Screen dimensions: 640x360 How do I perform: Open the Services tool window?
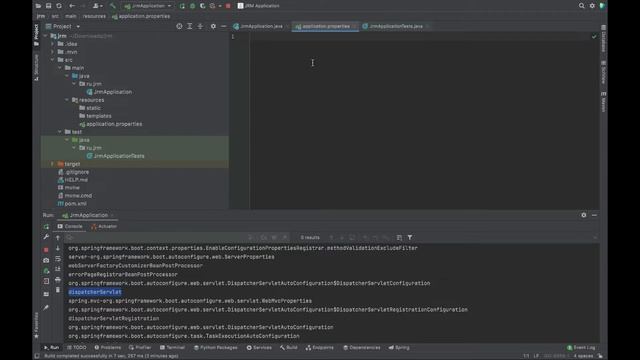pos(259,347)
